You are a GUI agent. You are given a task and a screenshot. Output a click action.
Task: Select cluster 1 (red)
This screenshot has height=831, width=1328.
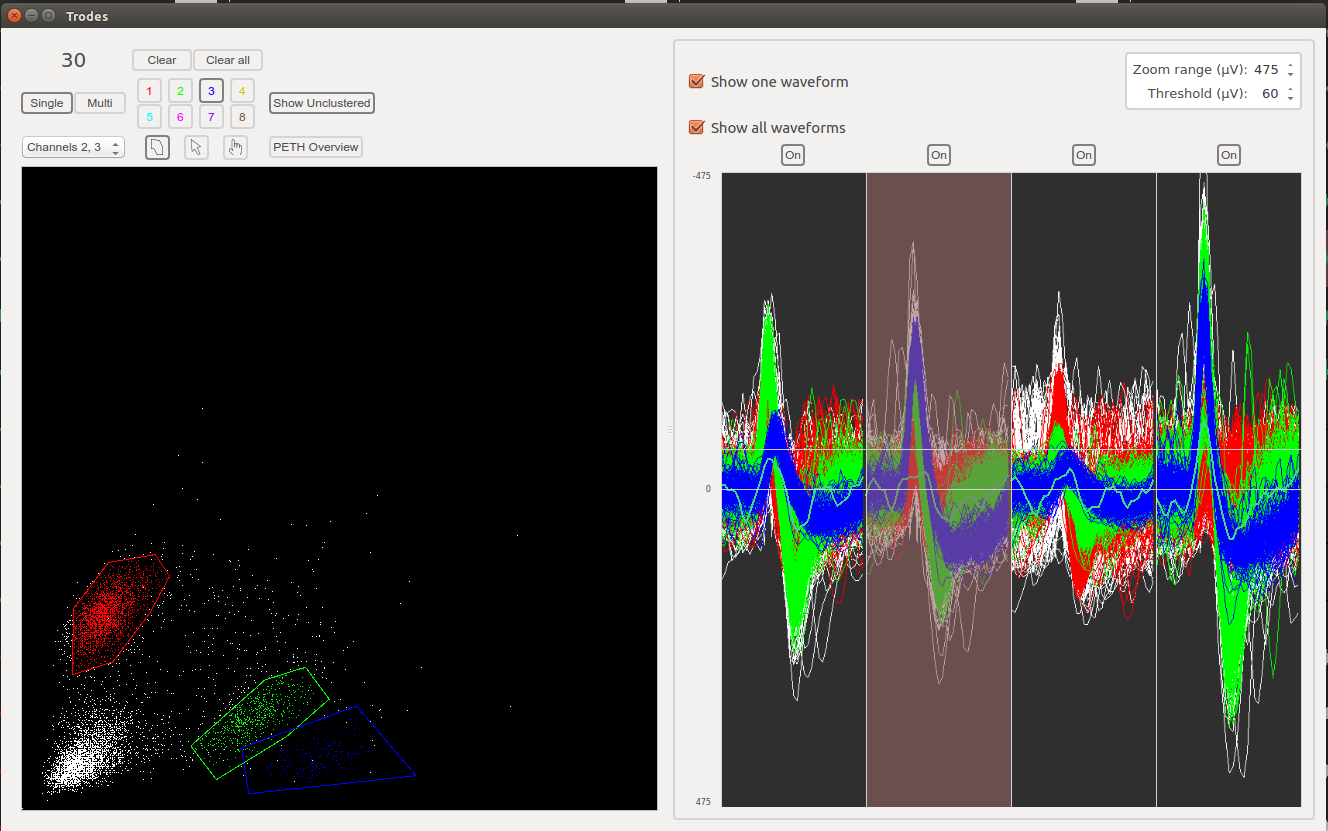point(149,91)
